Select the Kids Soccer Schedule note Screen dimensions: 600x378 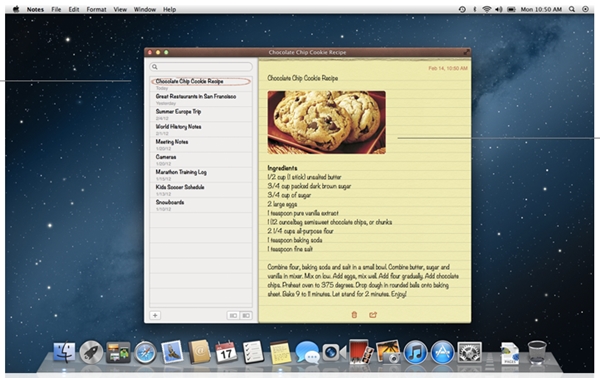(x=201, y=190)
